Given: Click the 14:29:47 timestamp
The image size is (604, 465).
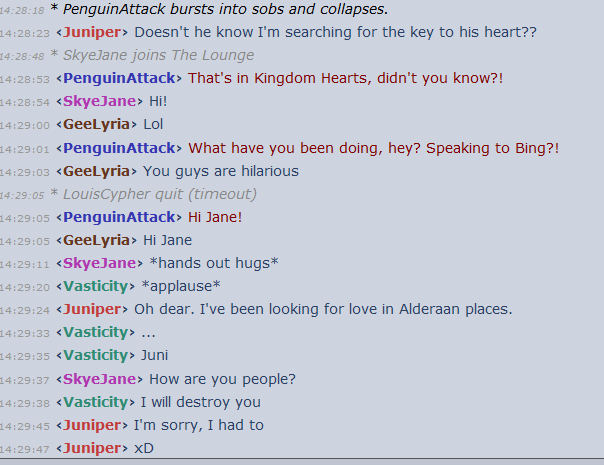Looking at the screenshot, I should (x=25, y=450).
